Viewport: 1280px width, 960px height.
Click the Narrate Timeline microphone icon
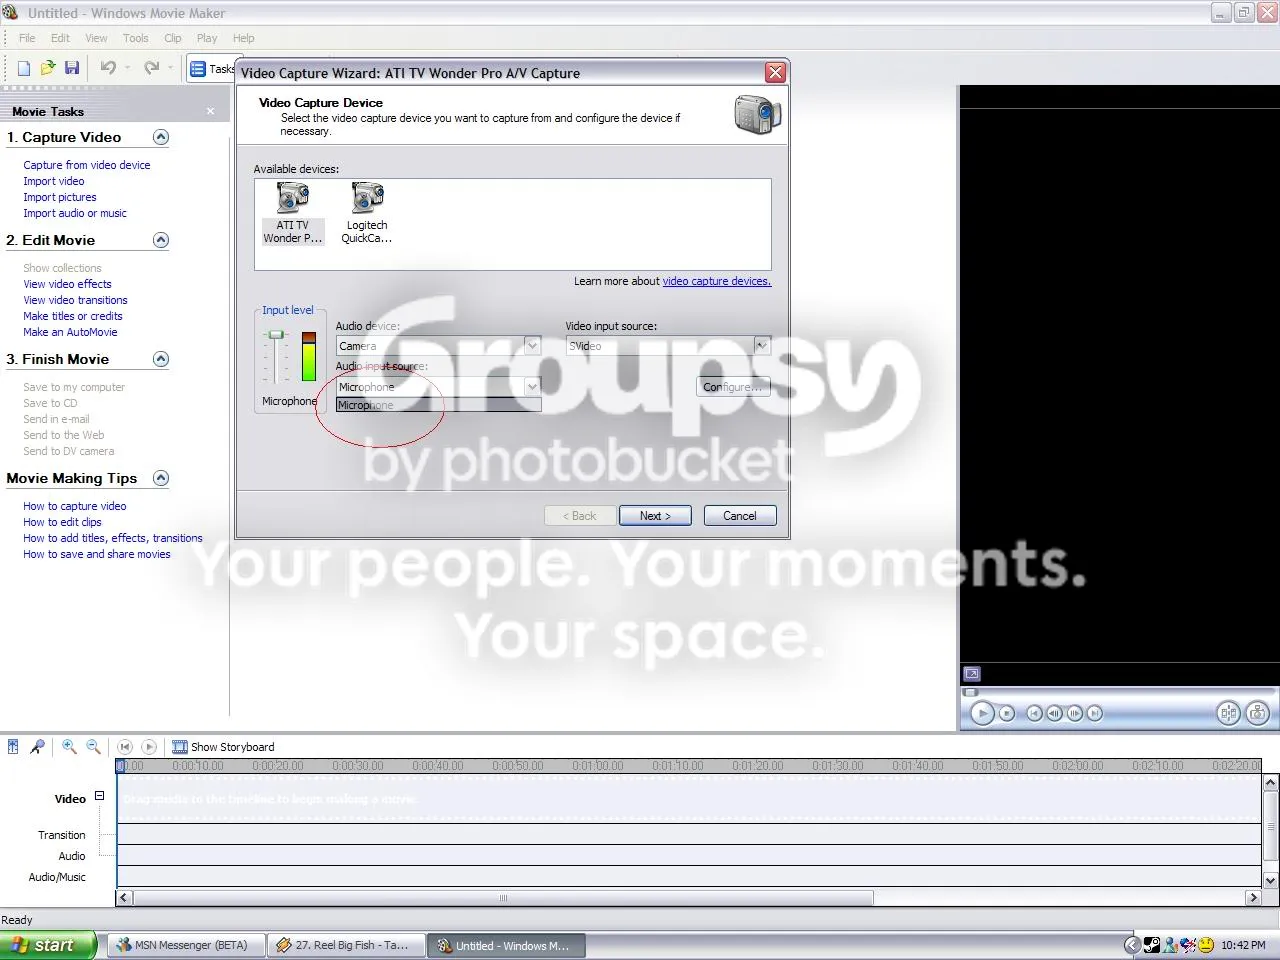tap(37, 746)
